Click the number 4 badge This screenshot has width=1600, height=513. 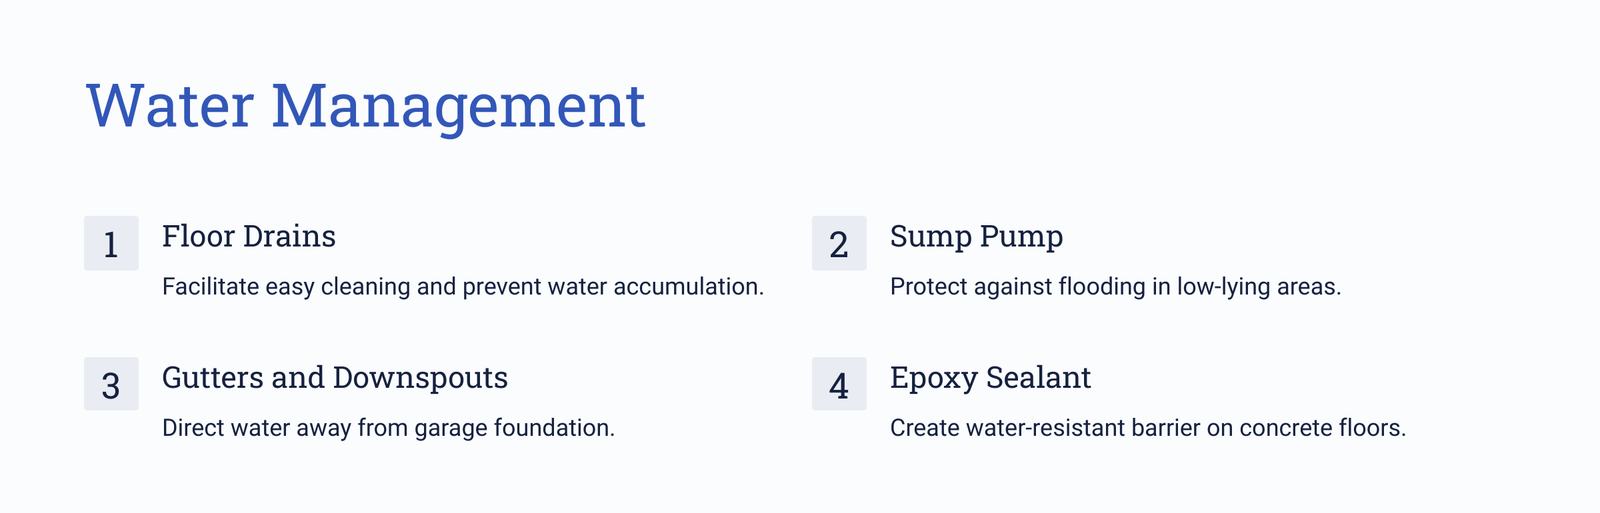839,384
